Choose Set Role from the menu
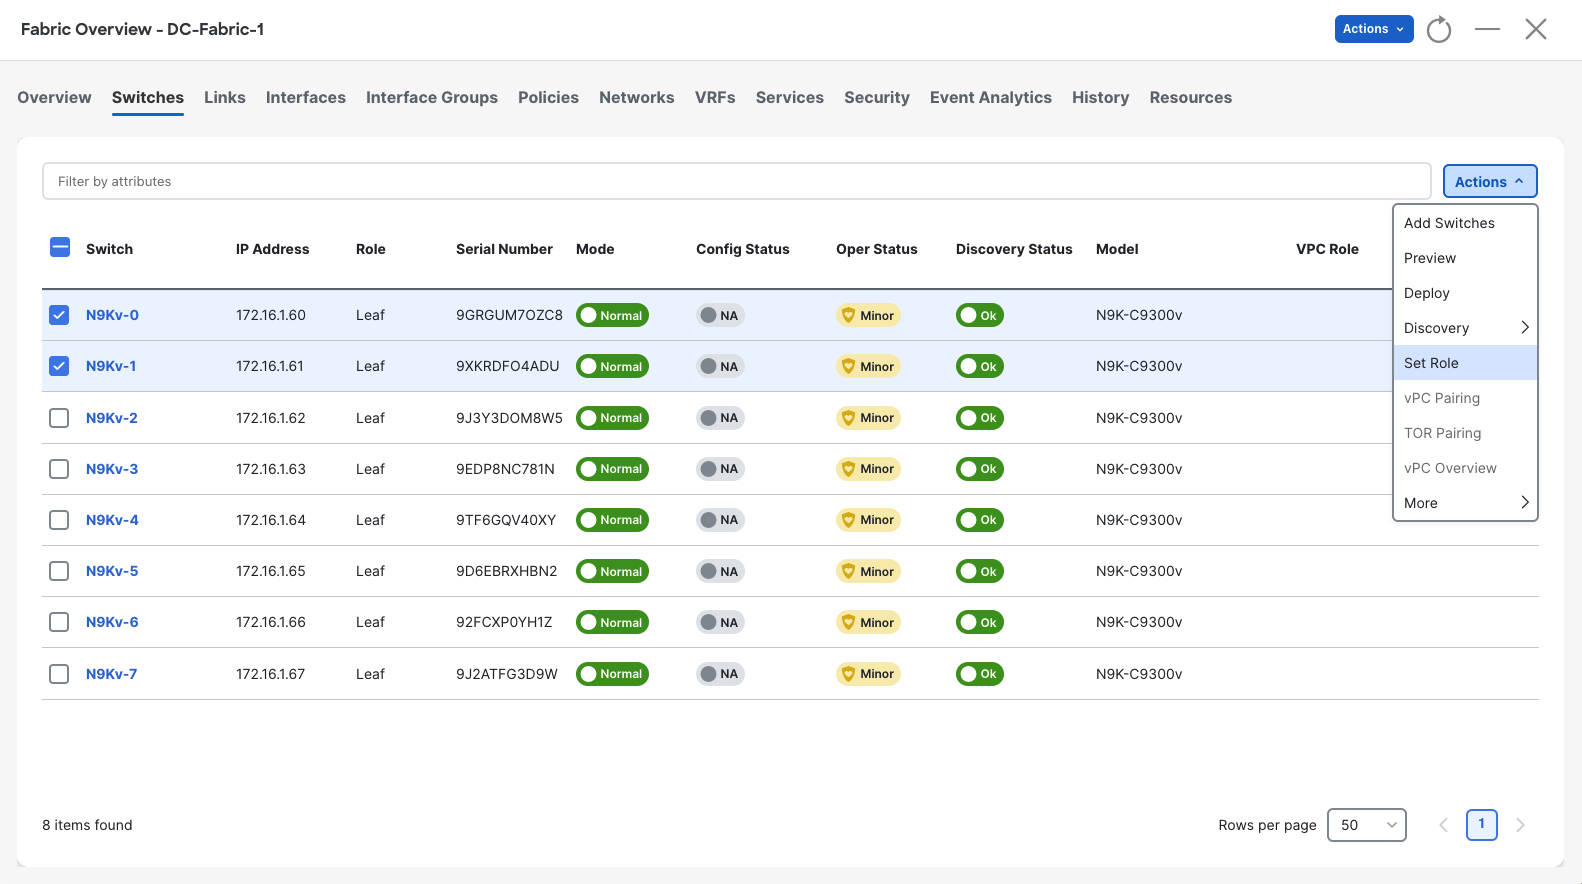 coord(1465,363)
